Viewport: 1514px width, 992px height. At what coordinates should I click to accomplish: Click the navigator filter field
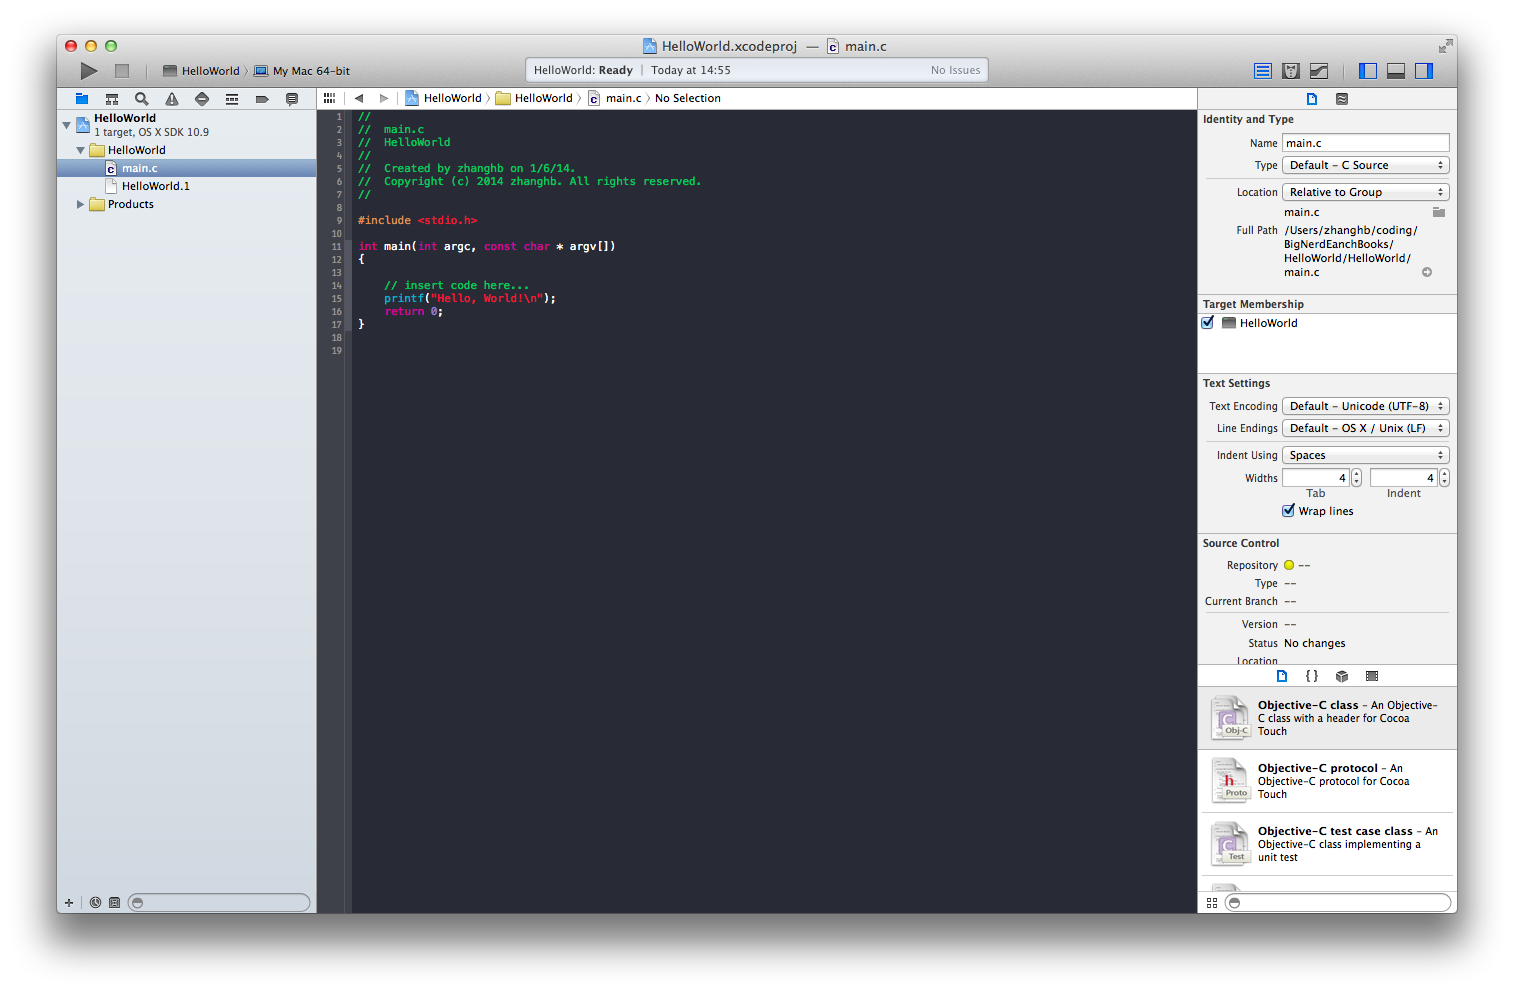(x=219, y=903)
